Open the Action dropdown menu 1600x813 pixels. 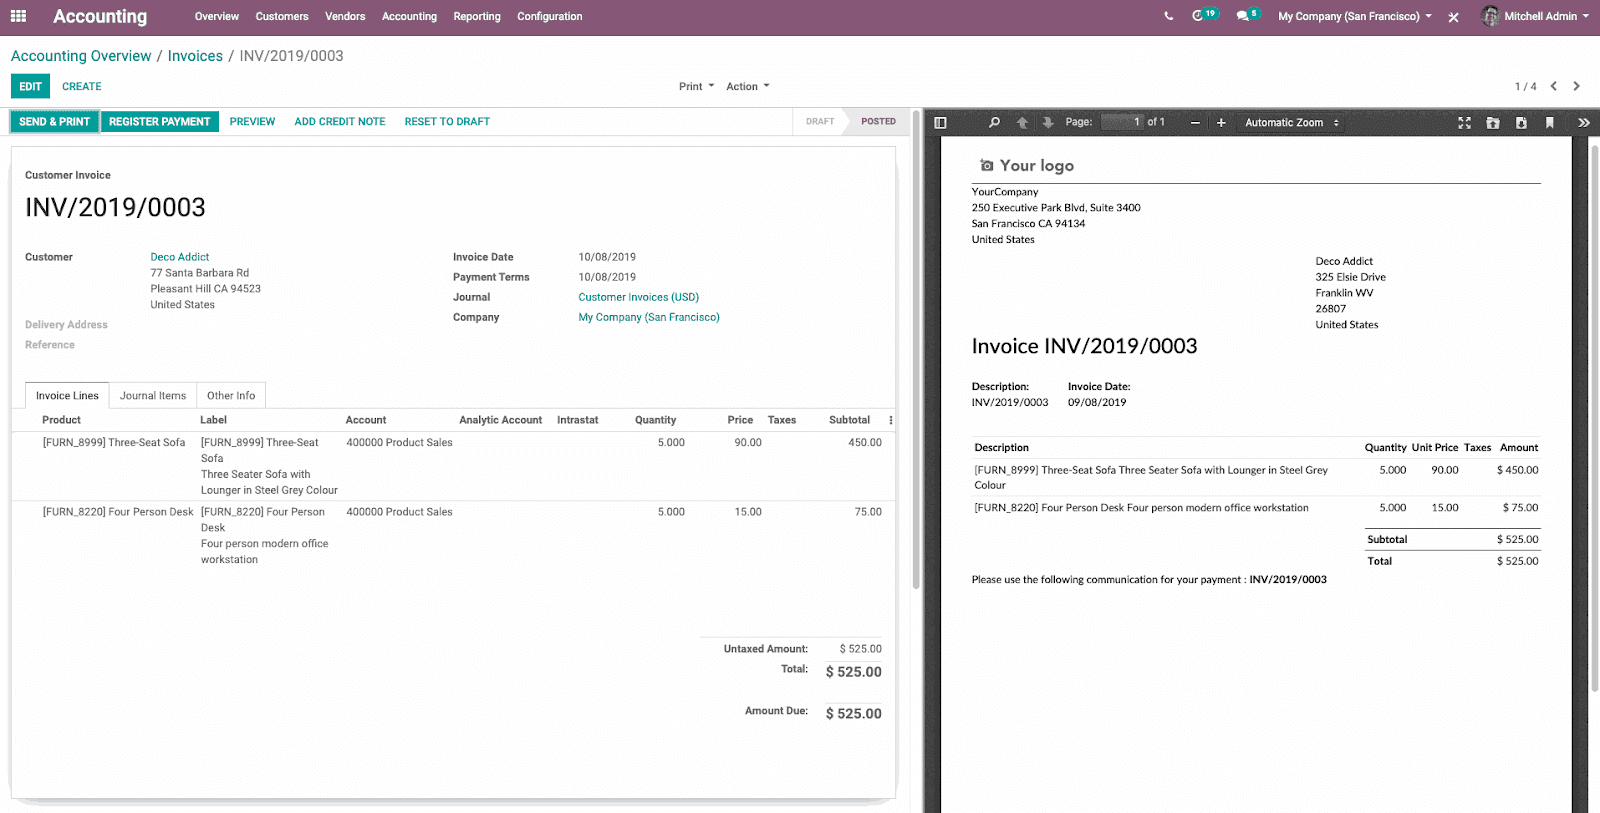coord(747,87)
